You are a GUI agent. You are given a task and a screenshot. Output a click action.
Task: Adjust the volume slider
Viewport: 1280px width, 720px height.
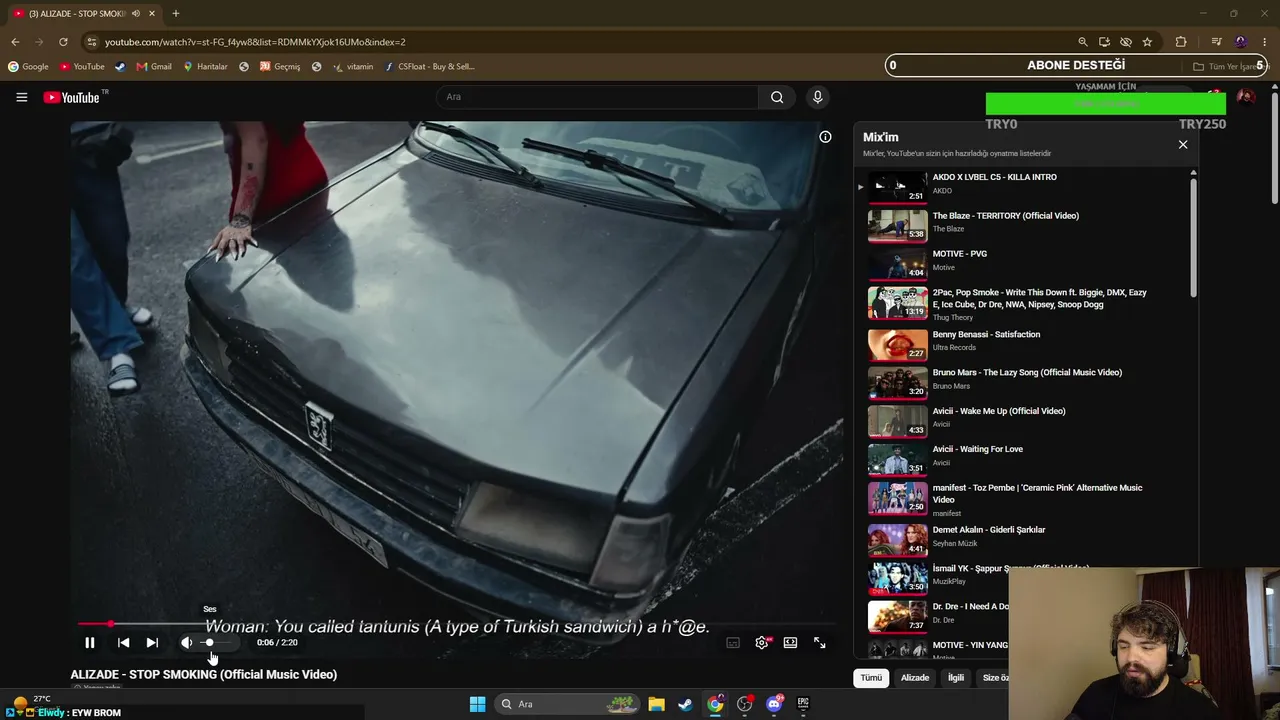[x=217, y=643]
